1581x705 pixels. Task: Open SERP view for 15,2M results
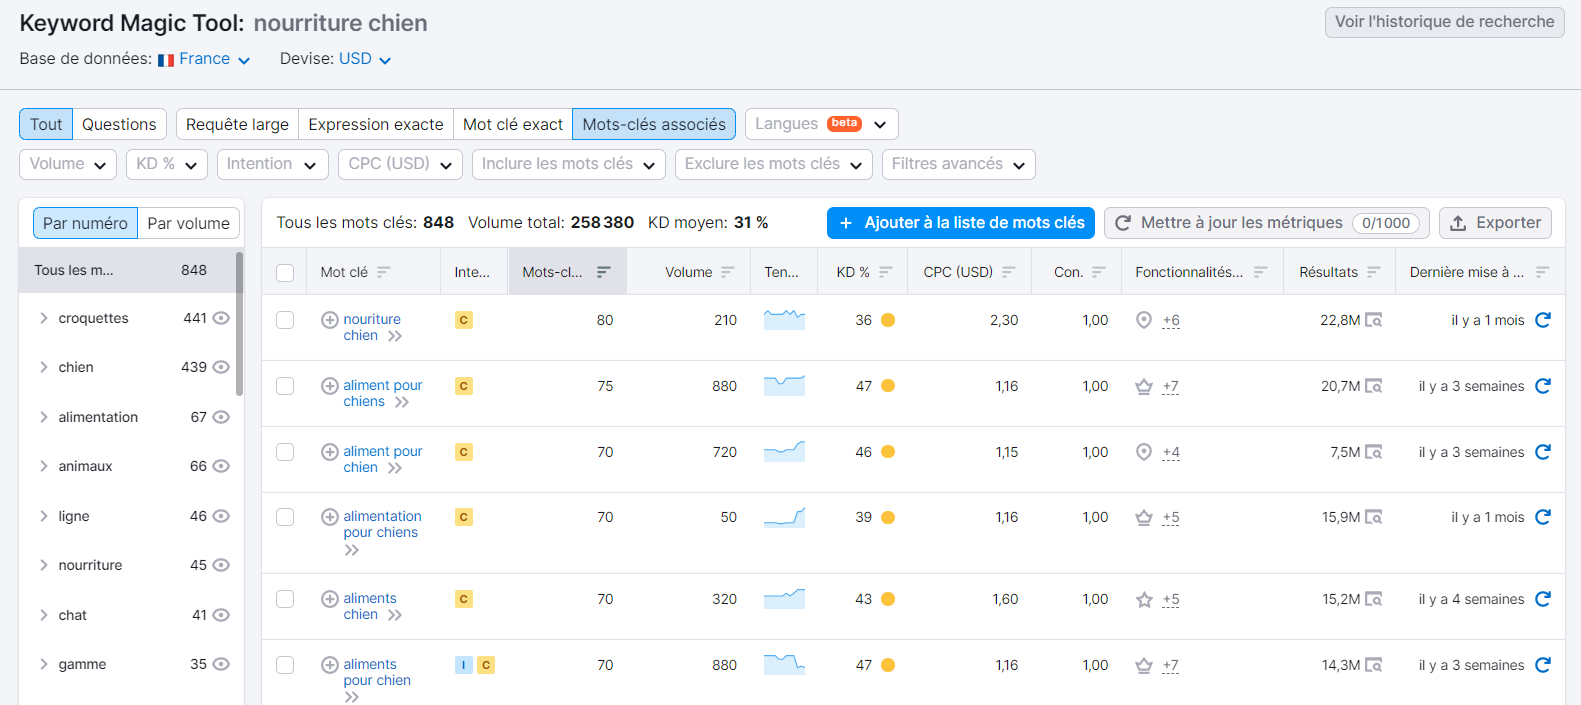1374,599
